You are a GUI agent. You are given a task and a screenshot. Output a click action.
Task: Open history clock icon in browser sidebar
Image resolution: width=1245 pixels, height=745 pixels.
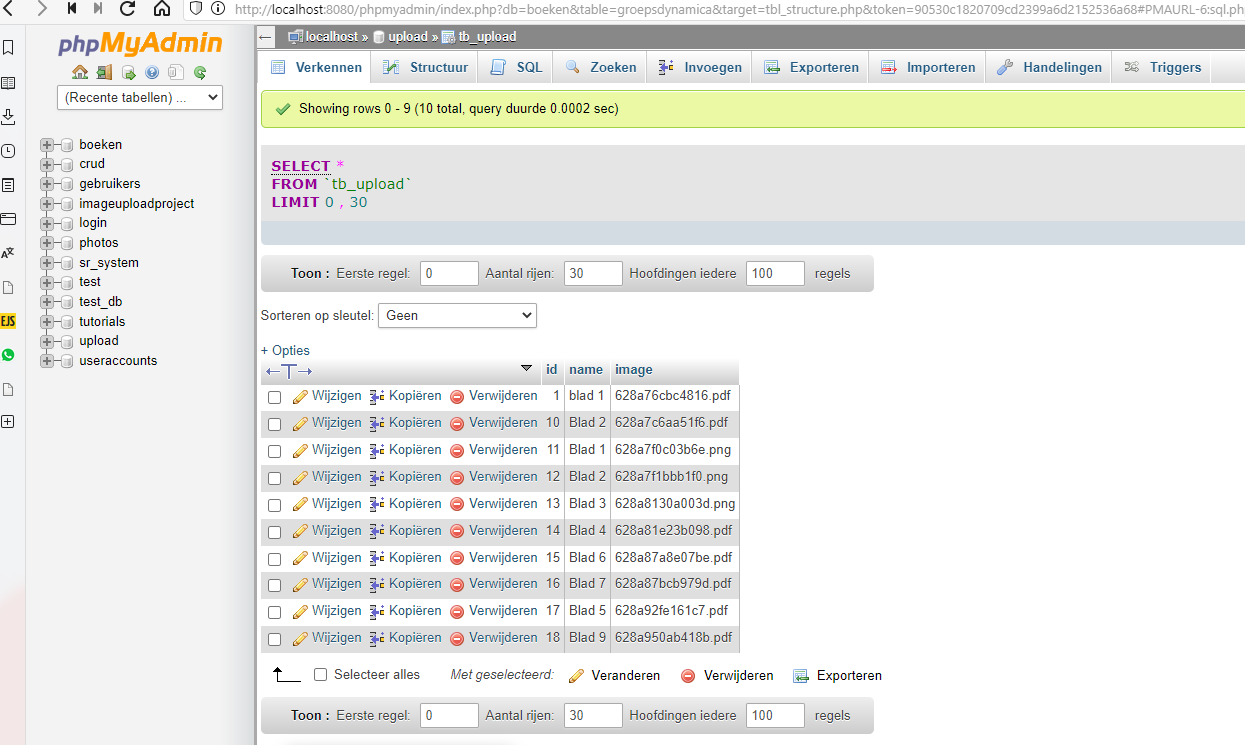coord(8,151)
